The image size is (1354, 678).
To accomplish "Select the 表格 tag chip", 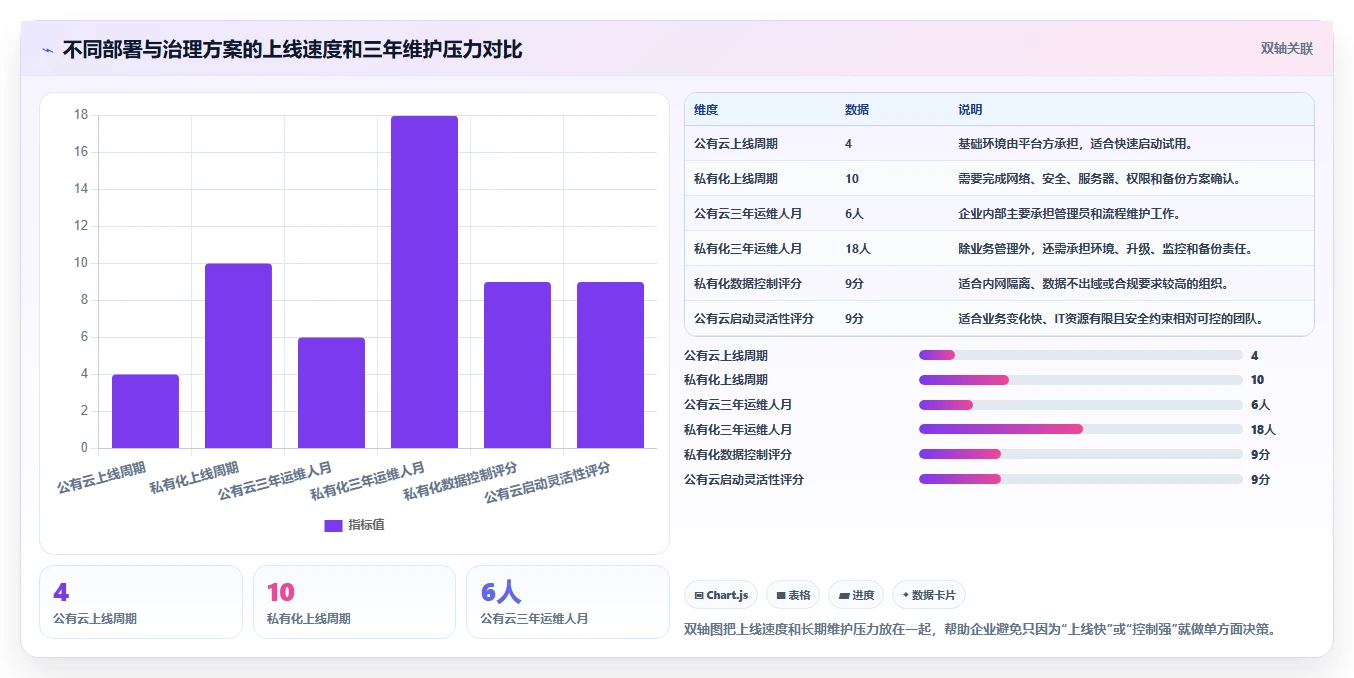I will (x=792, y=595).
